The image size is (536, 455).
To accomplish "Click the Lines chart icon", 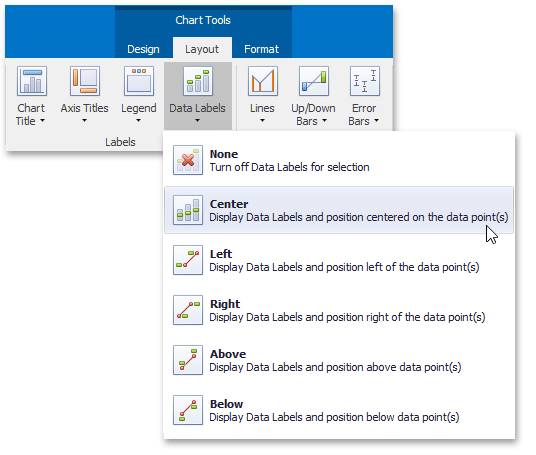I will [x=263, y=81].
